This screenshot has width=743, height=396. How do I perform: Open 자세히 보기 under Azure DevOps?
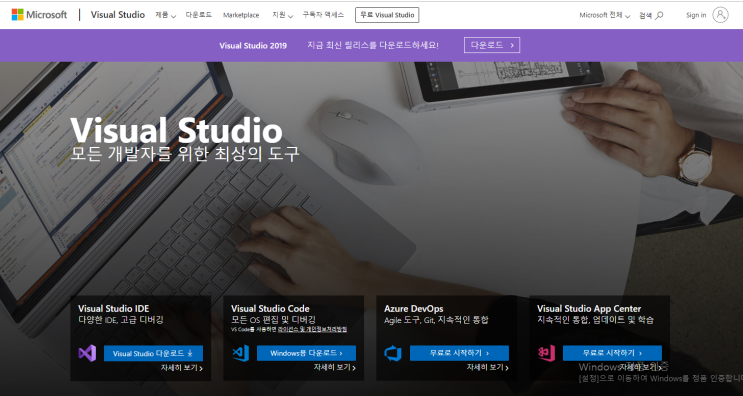point(488,368)
